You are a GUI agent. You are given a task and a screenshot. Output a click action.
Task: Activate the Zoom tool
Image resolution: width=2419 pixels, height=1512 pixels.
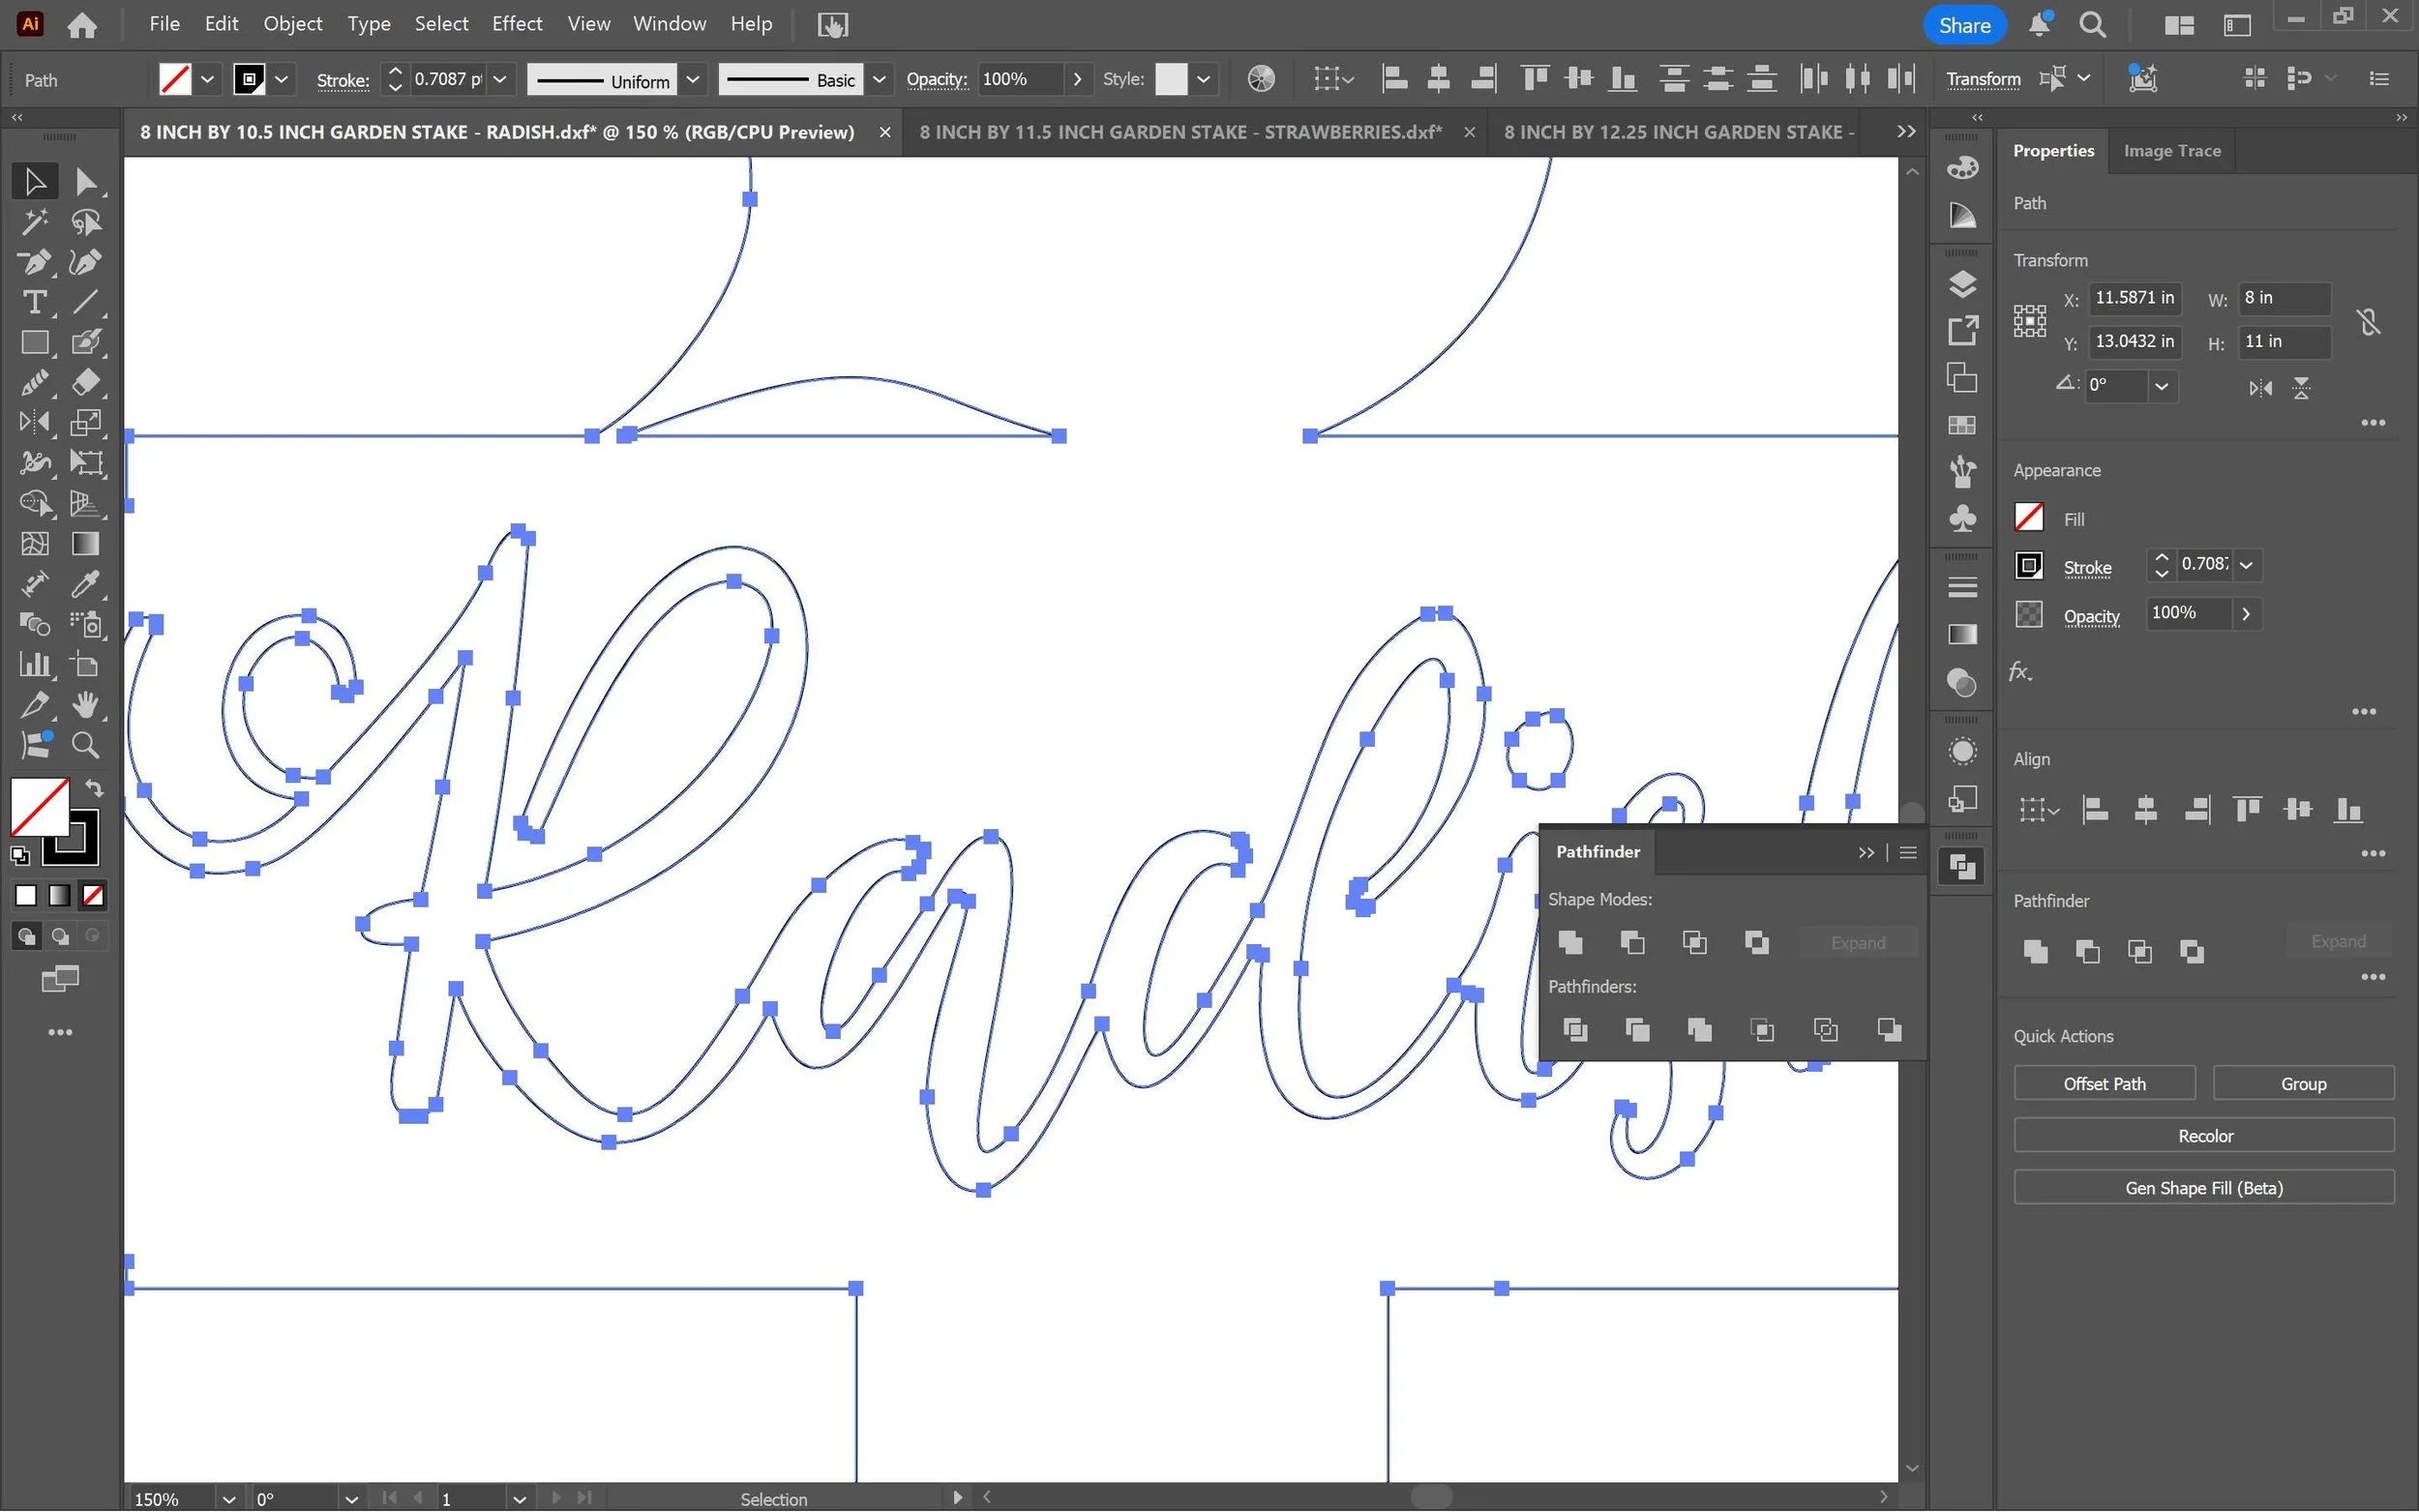pos(85,745)
